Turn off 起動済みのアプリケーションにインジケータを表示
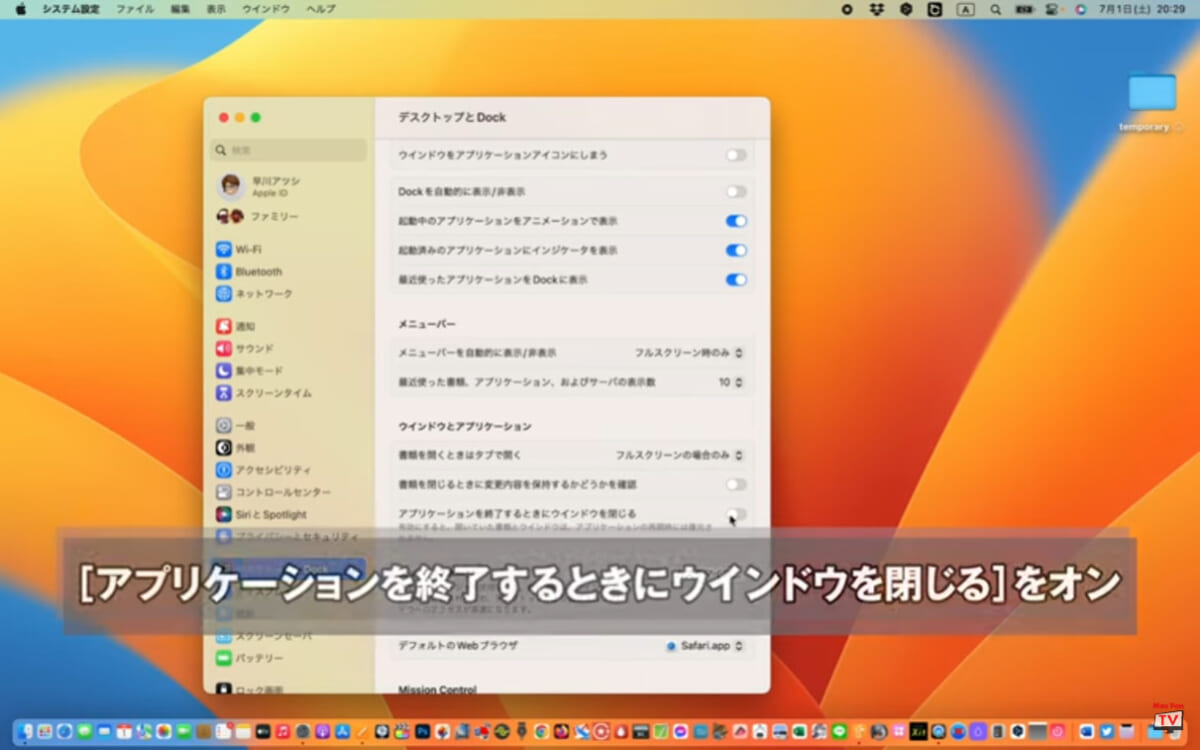Screen dimensions: 1200x750 (736, 250)
